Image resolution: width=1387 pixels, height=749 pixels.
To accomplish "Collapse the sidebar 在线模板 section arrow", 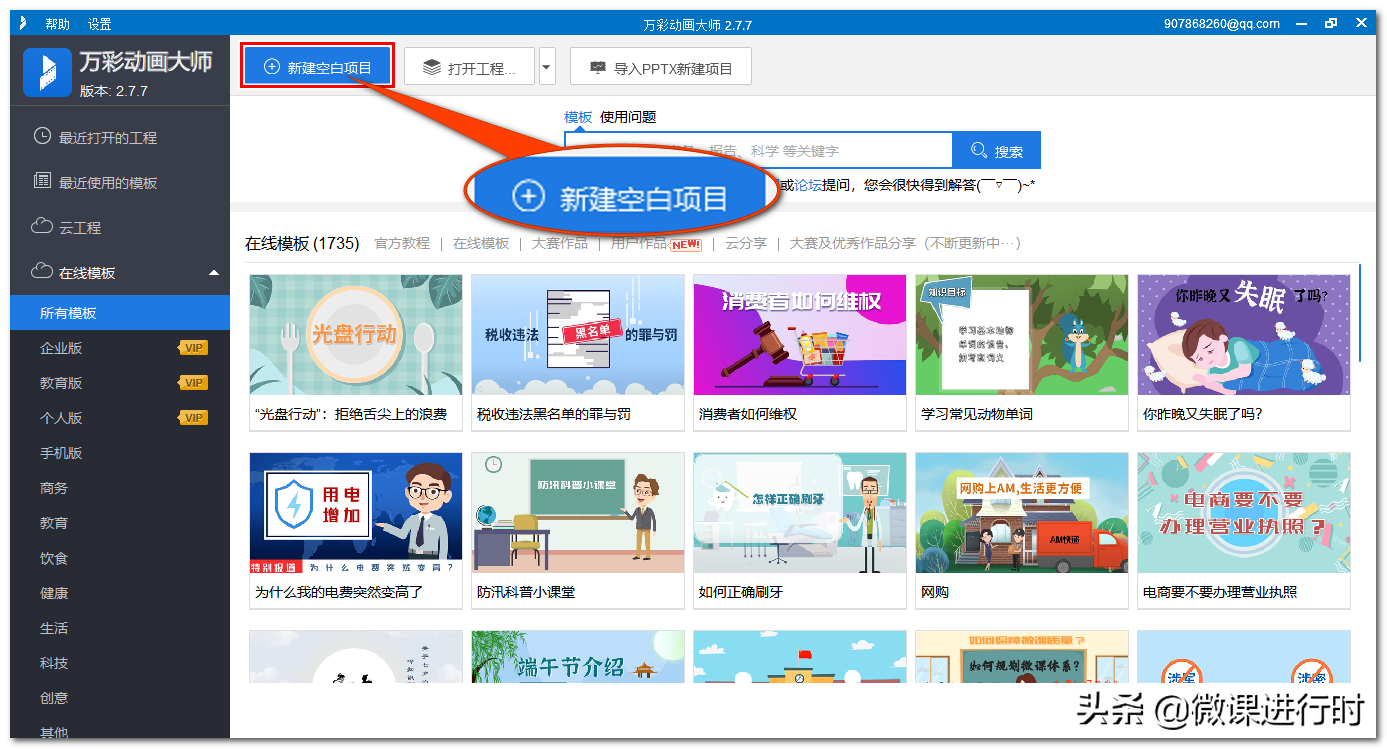I will (213, 273).
